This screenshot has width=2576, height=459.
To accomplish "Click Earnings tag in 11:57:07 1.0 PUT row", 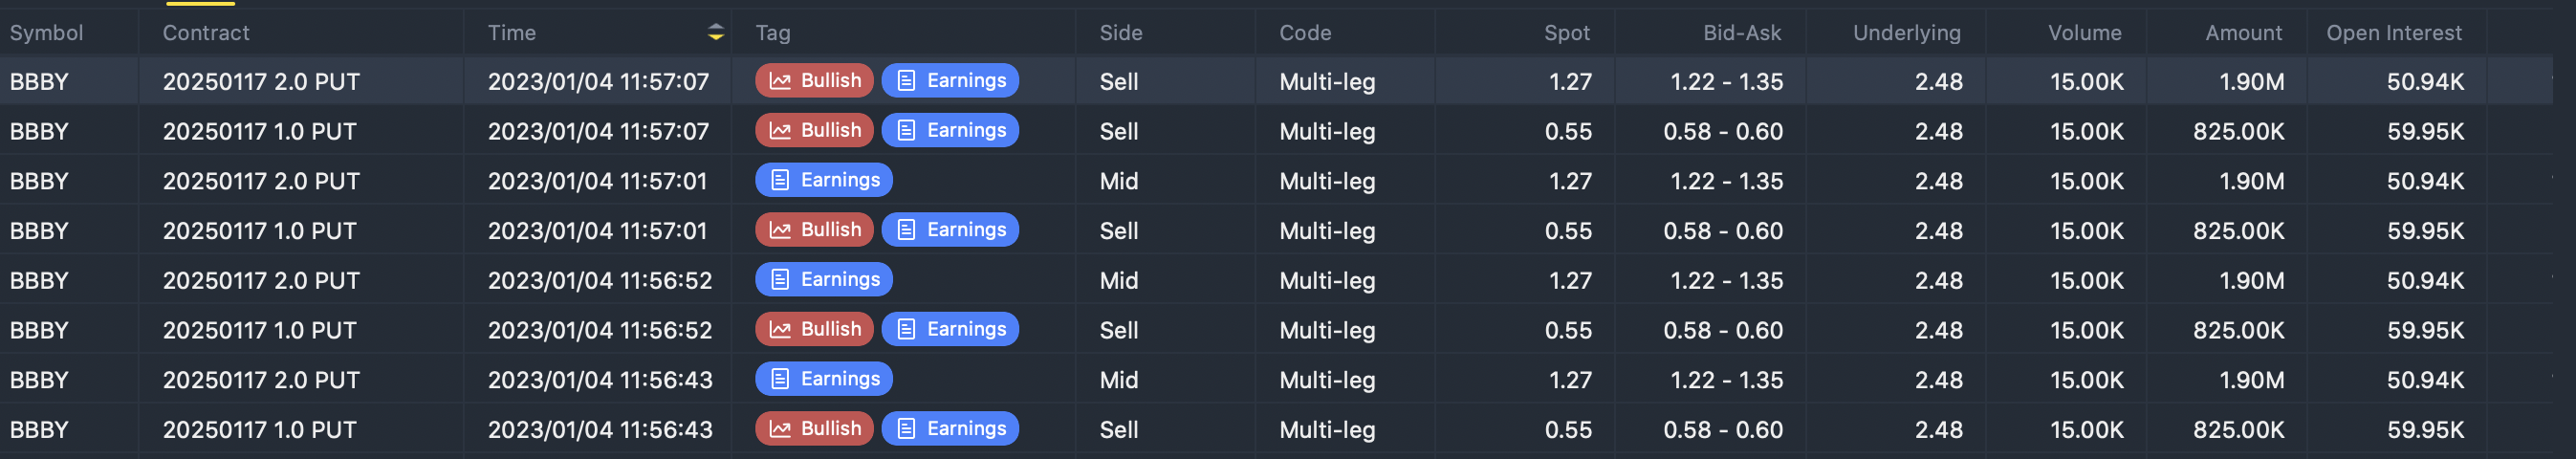I will pyautogui.click(x=950, y=130).
